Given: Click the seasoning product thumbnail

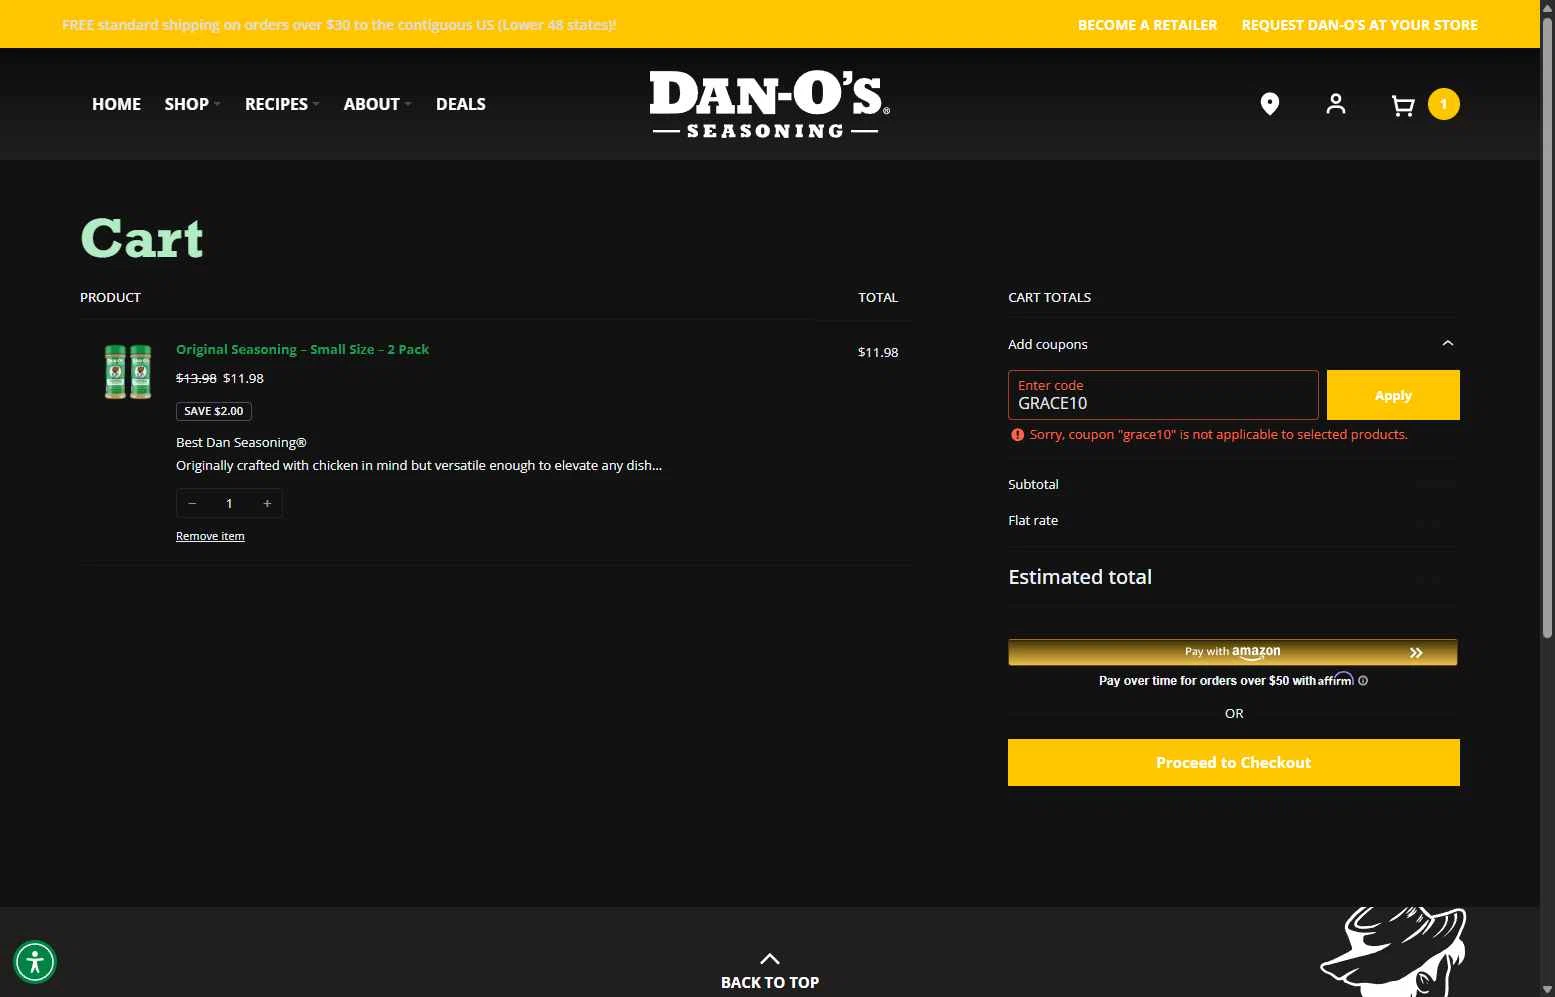Looking at the screenshot, I should click(x=128, y=371).
